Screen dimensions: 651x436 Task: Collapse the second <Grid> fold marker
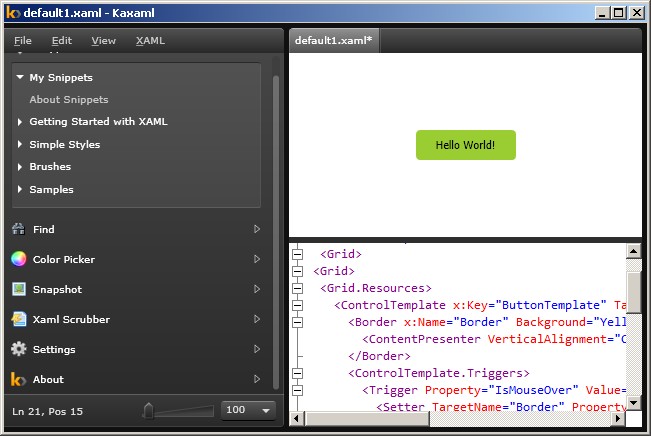coord(297,271)
